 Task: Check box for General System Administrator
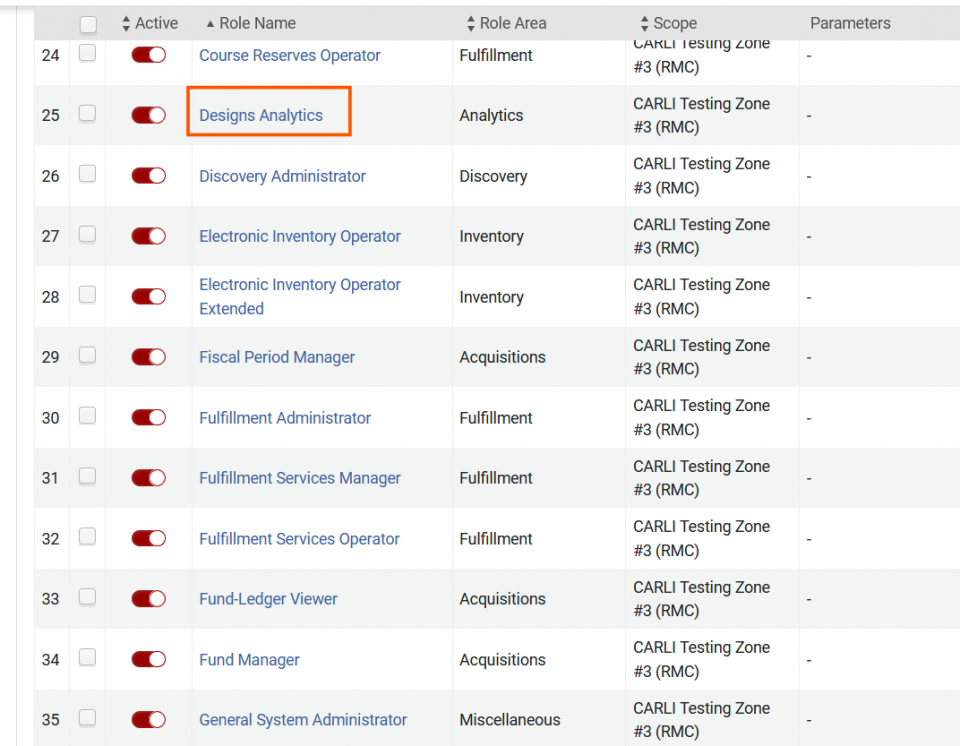[x=88, y=717]
